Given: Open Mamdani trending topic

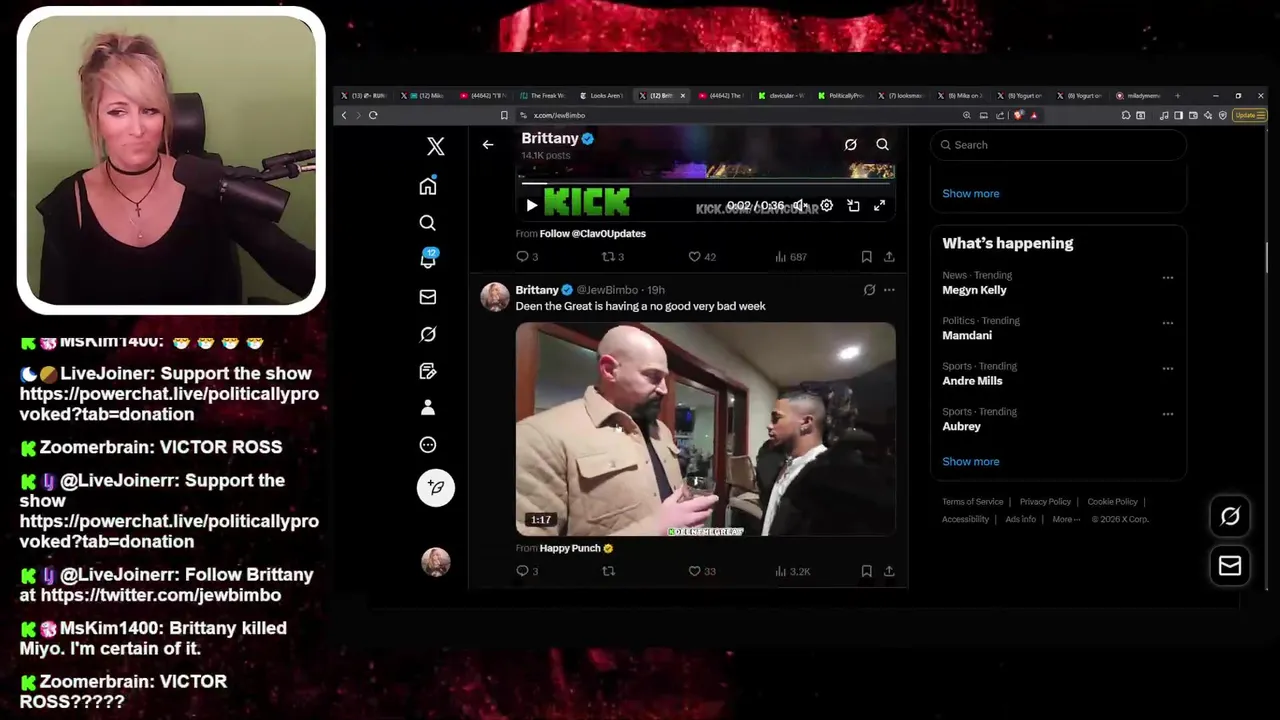Looking at the screenshot, I should 967,336.
